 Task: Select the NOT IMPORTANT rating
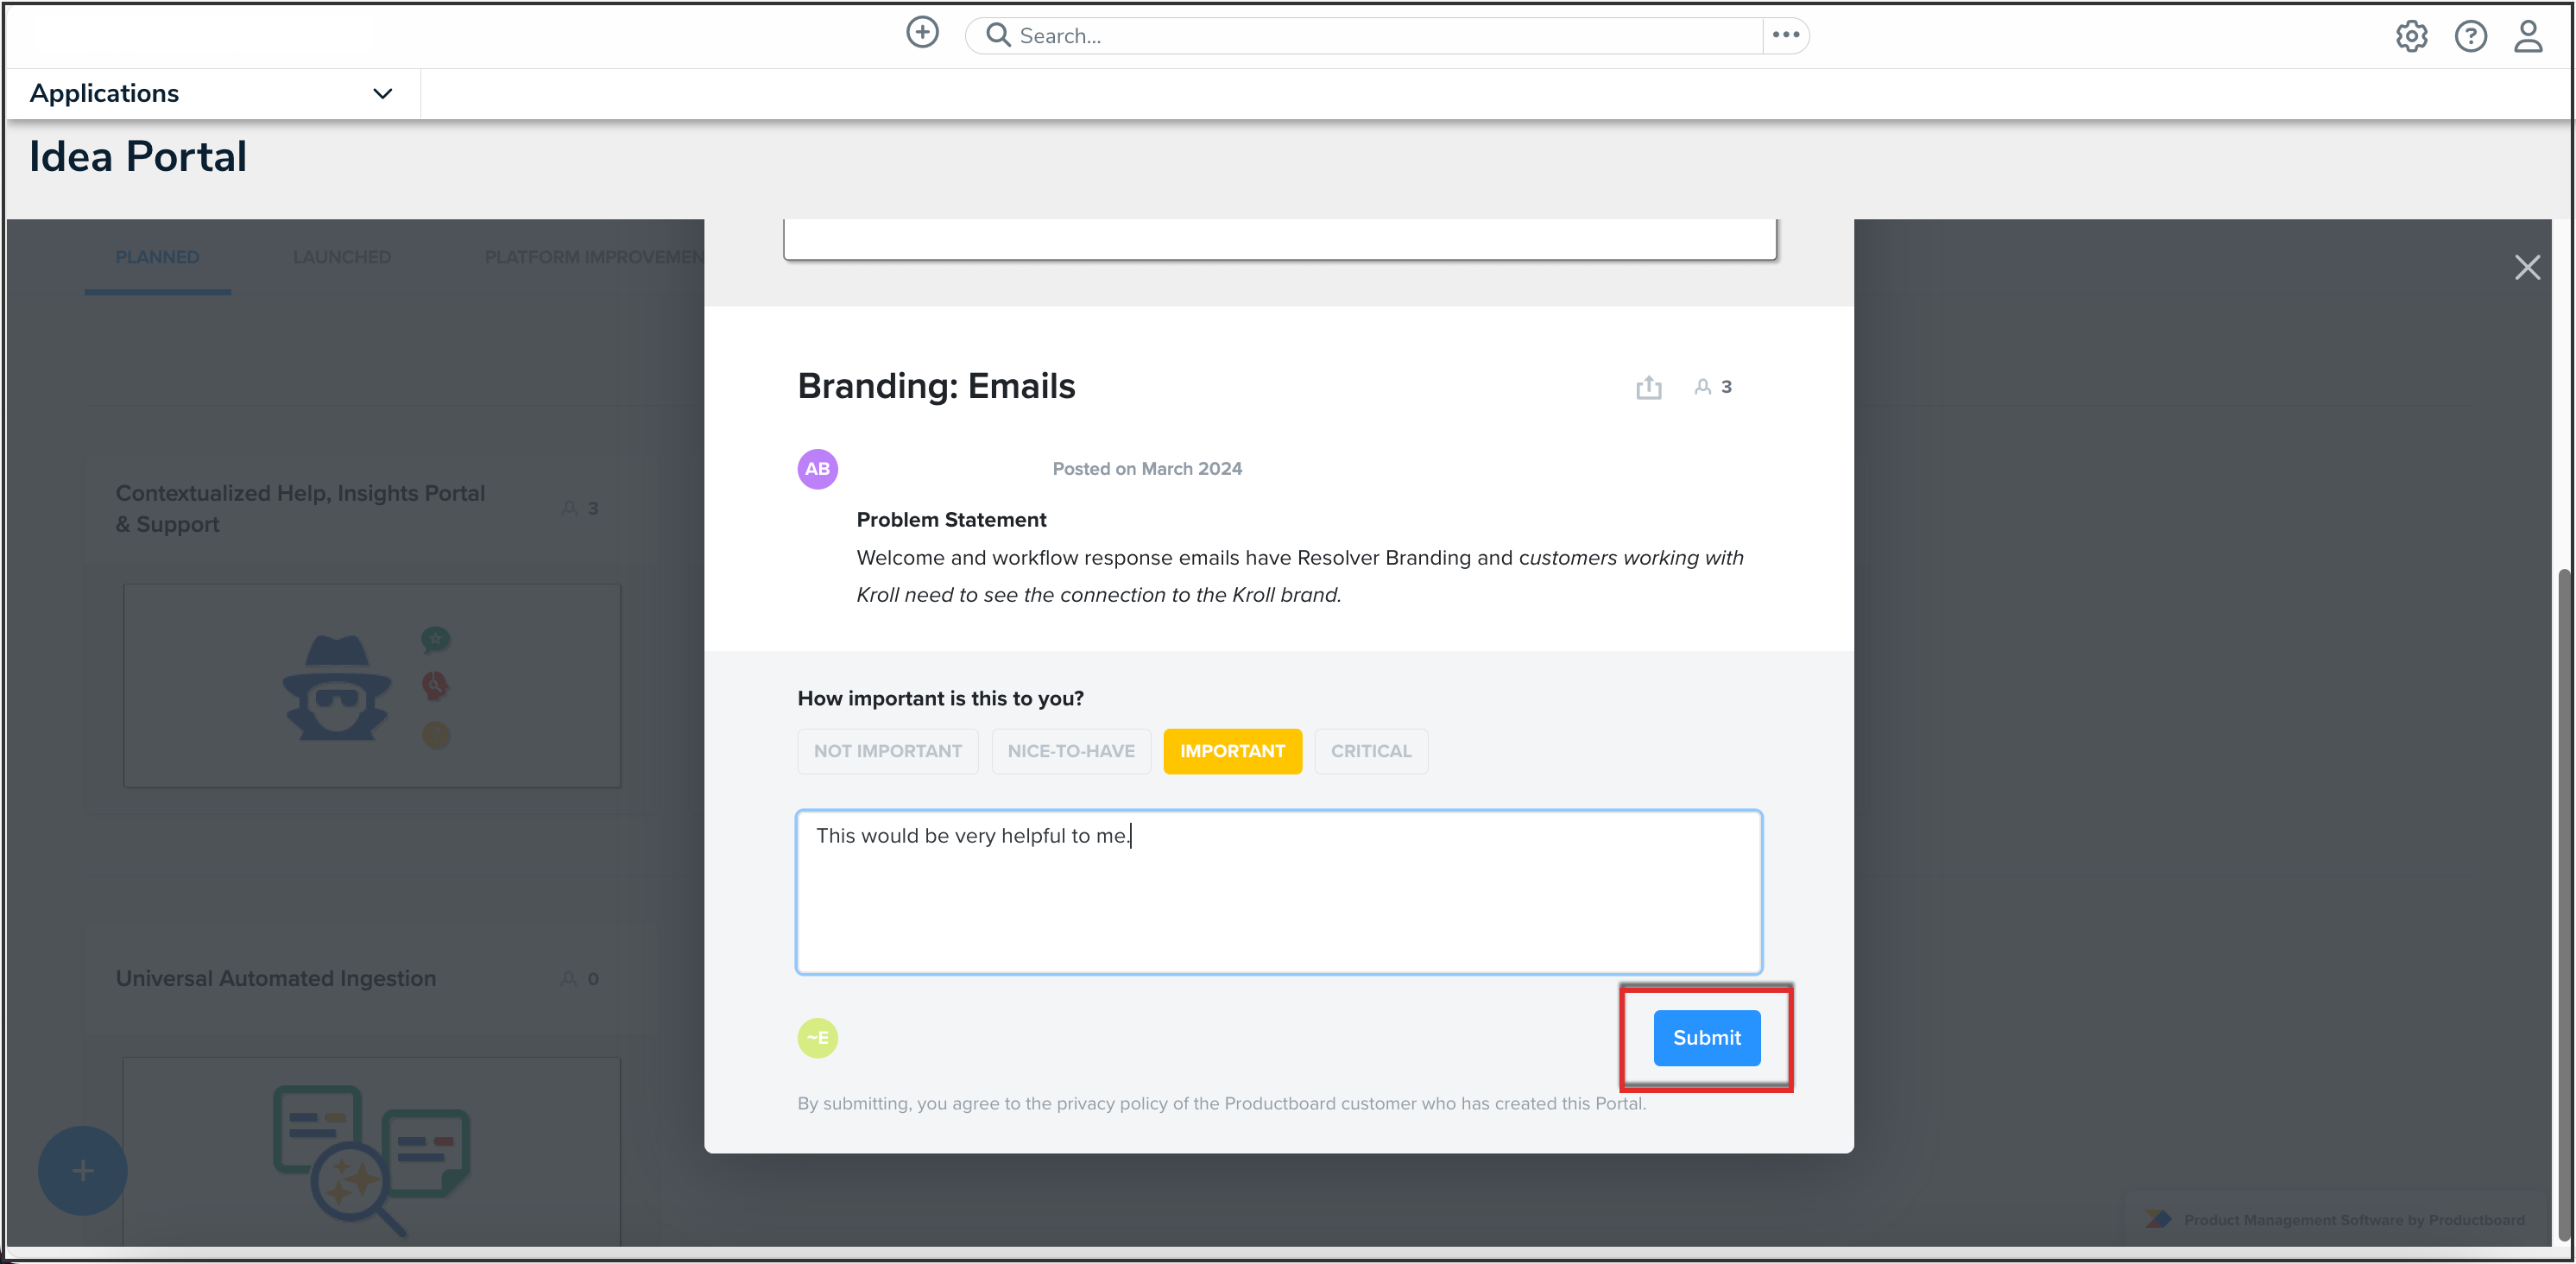(x=887, y=751)
